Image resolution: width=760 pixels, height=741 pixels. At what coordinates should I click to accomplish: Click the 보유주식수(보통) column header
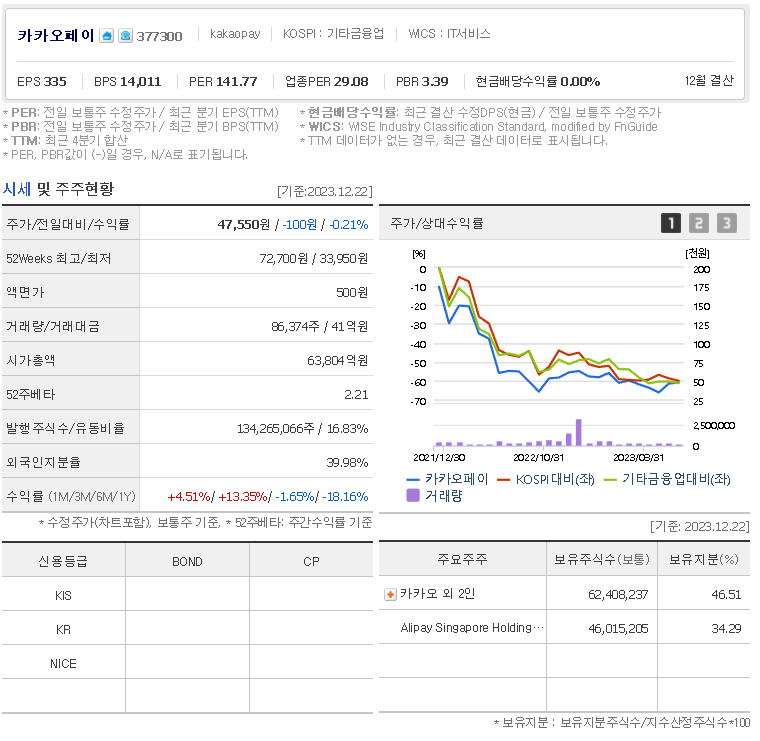[602, 559]
